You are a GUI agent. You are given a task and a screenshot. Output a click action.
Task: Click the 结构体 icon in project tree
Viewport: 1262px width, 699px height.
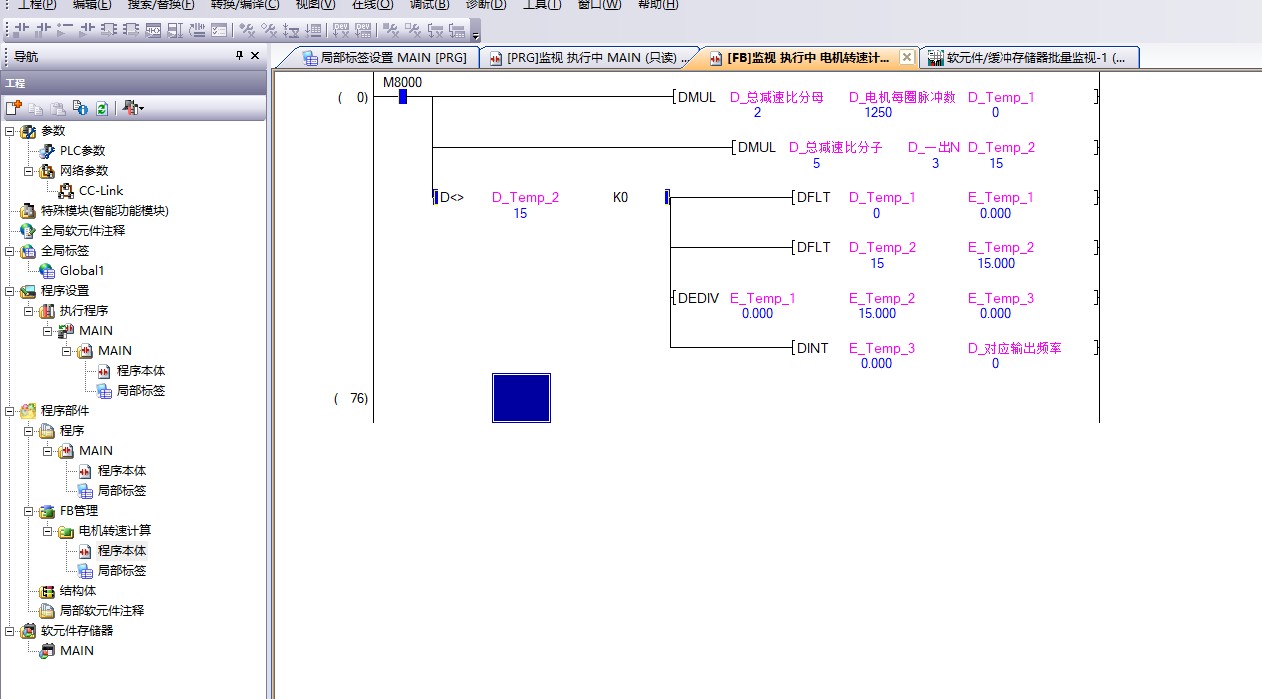[47, 591]
